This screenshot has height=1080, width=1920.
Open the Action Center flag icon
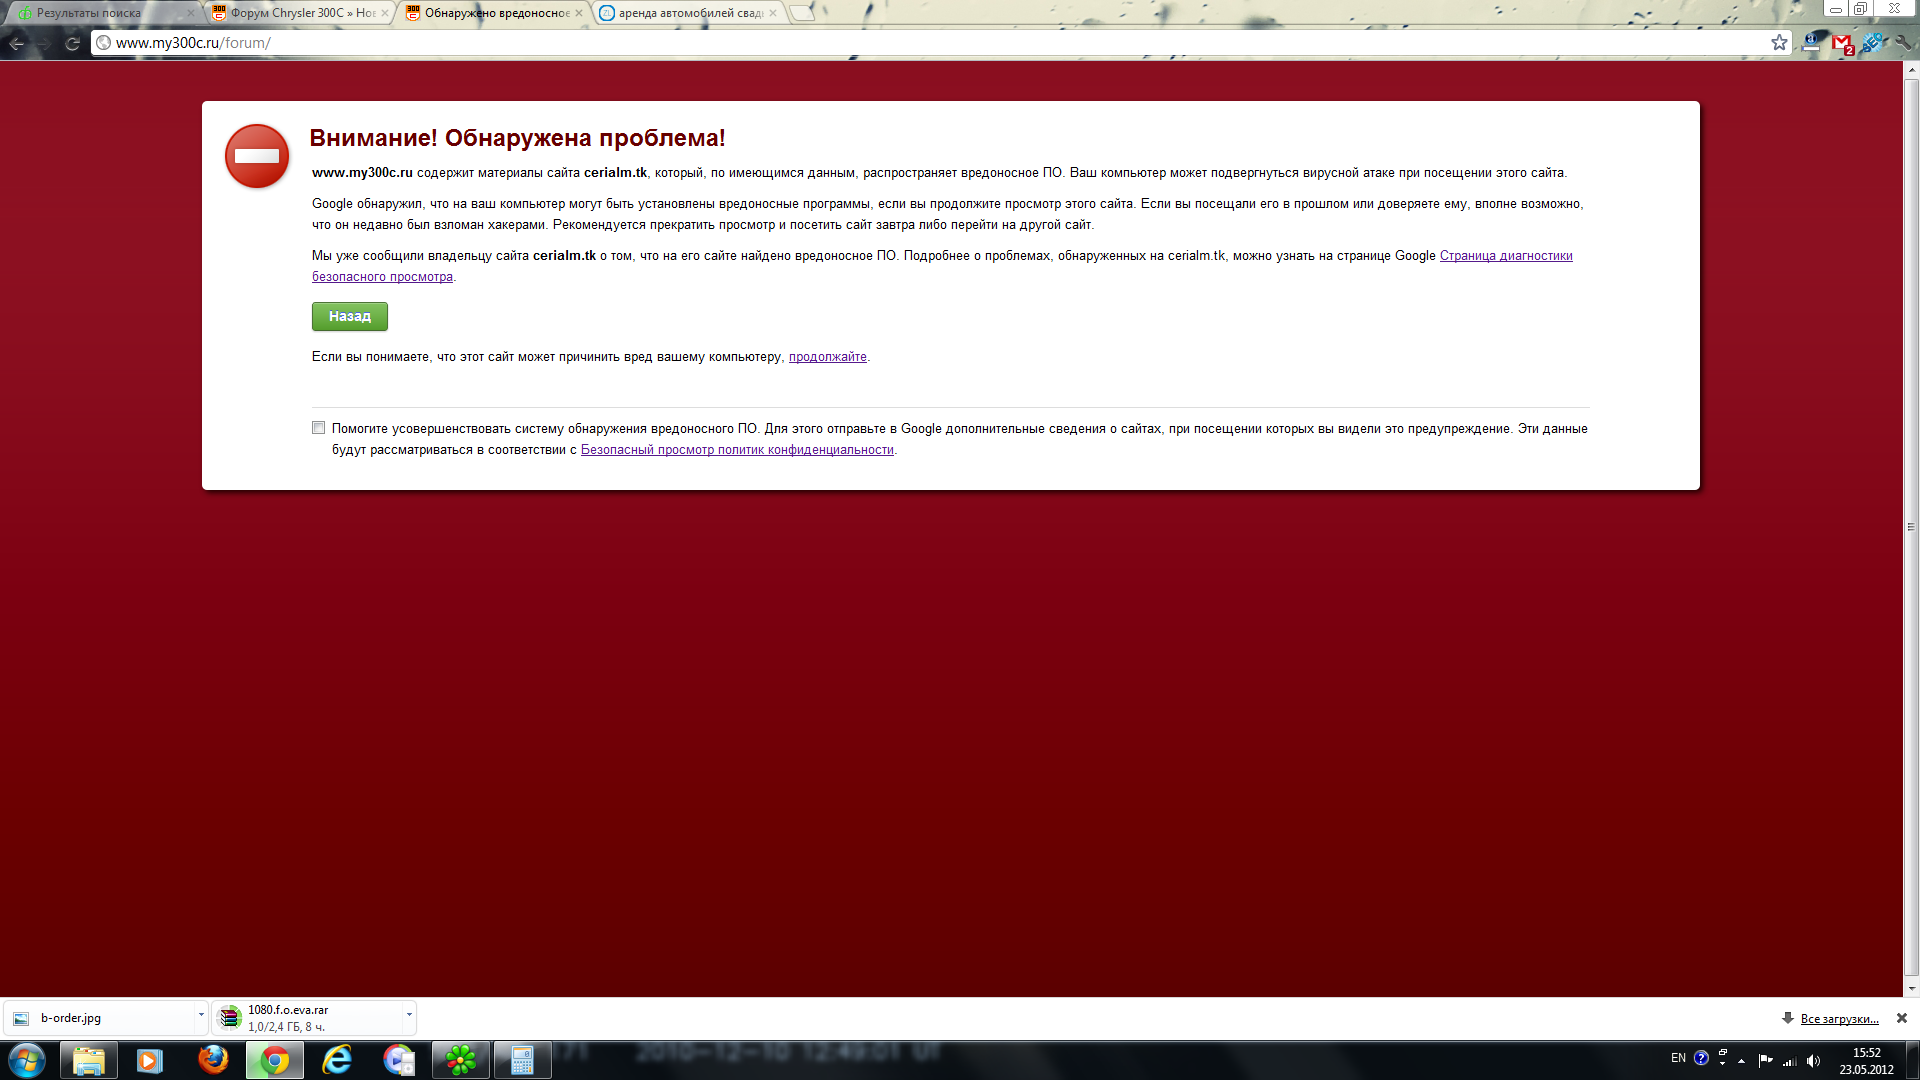click(x=1765, y=1061)
